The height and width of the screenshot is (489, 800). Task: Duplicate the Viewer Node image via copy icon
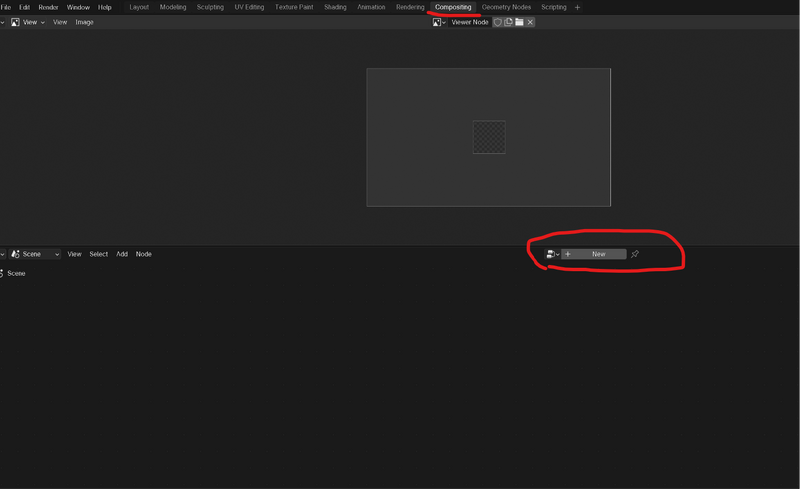point(508,22)
